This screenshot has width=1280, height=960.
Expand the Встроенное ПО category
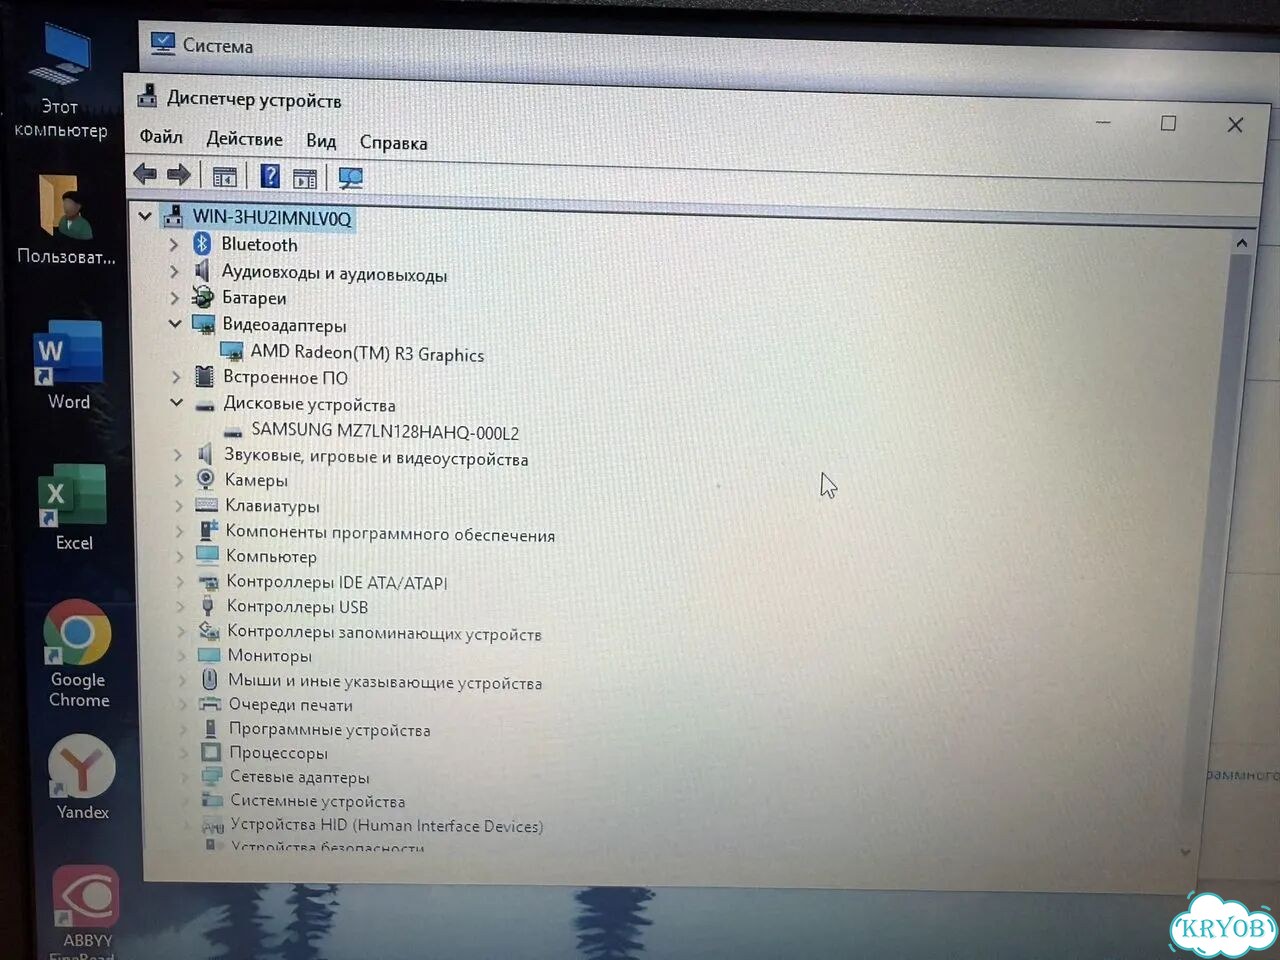coord(176,376)
